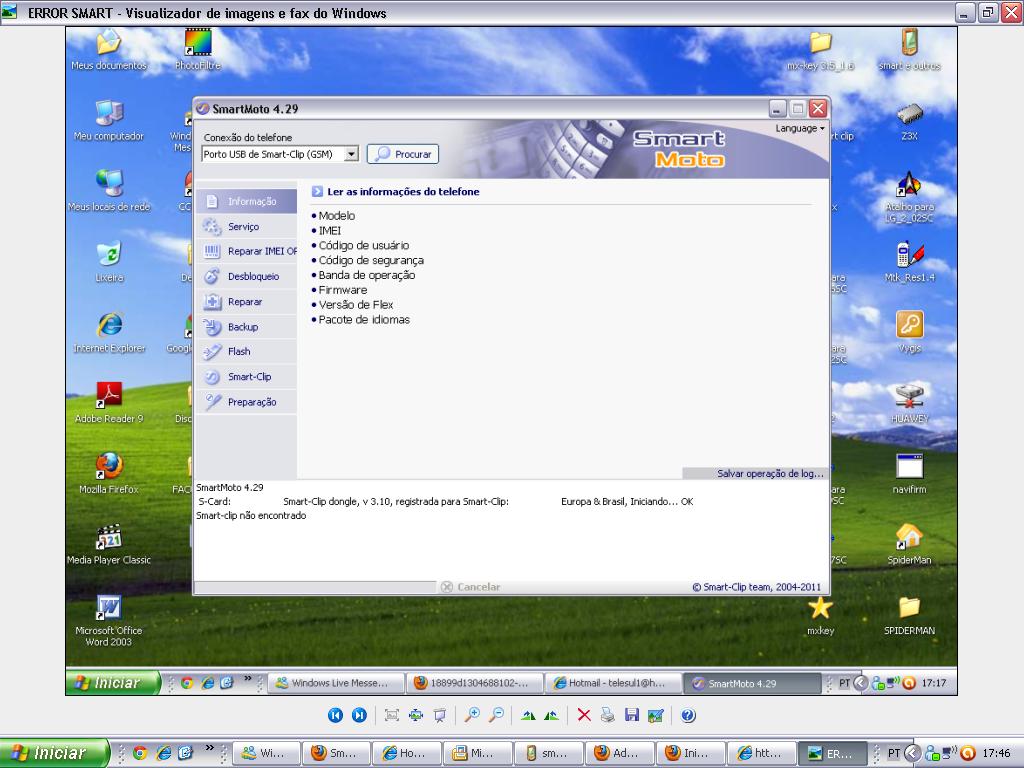Click the Cancelar button in SmartMoto
1024x768 pixels.
coord(471,586)
